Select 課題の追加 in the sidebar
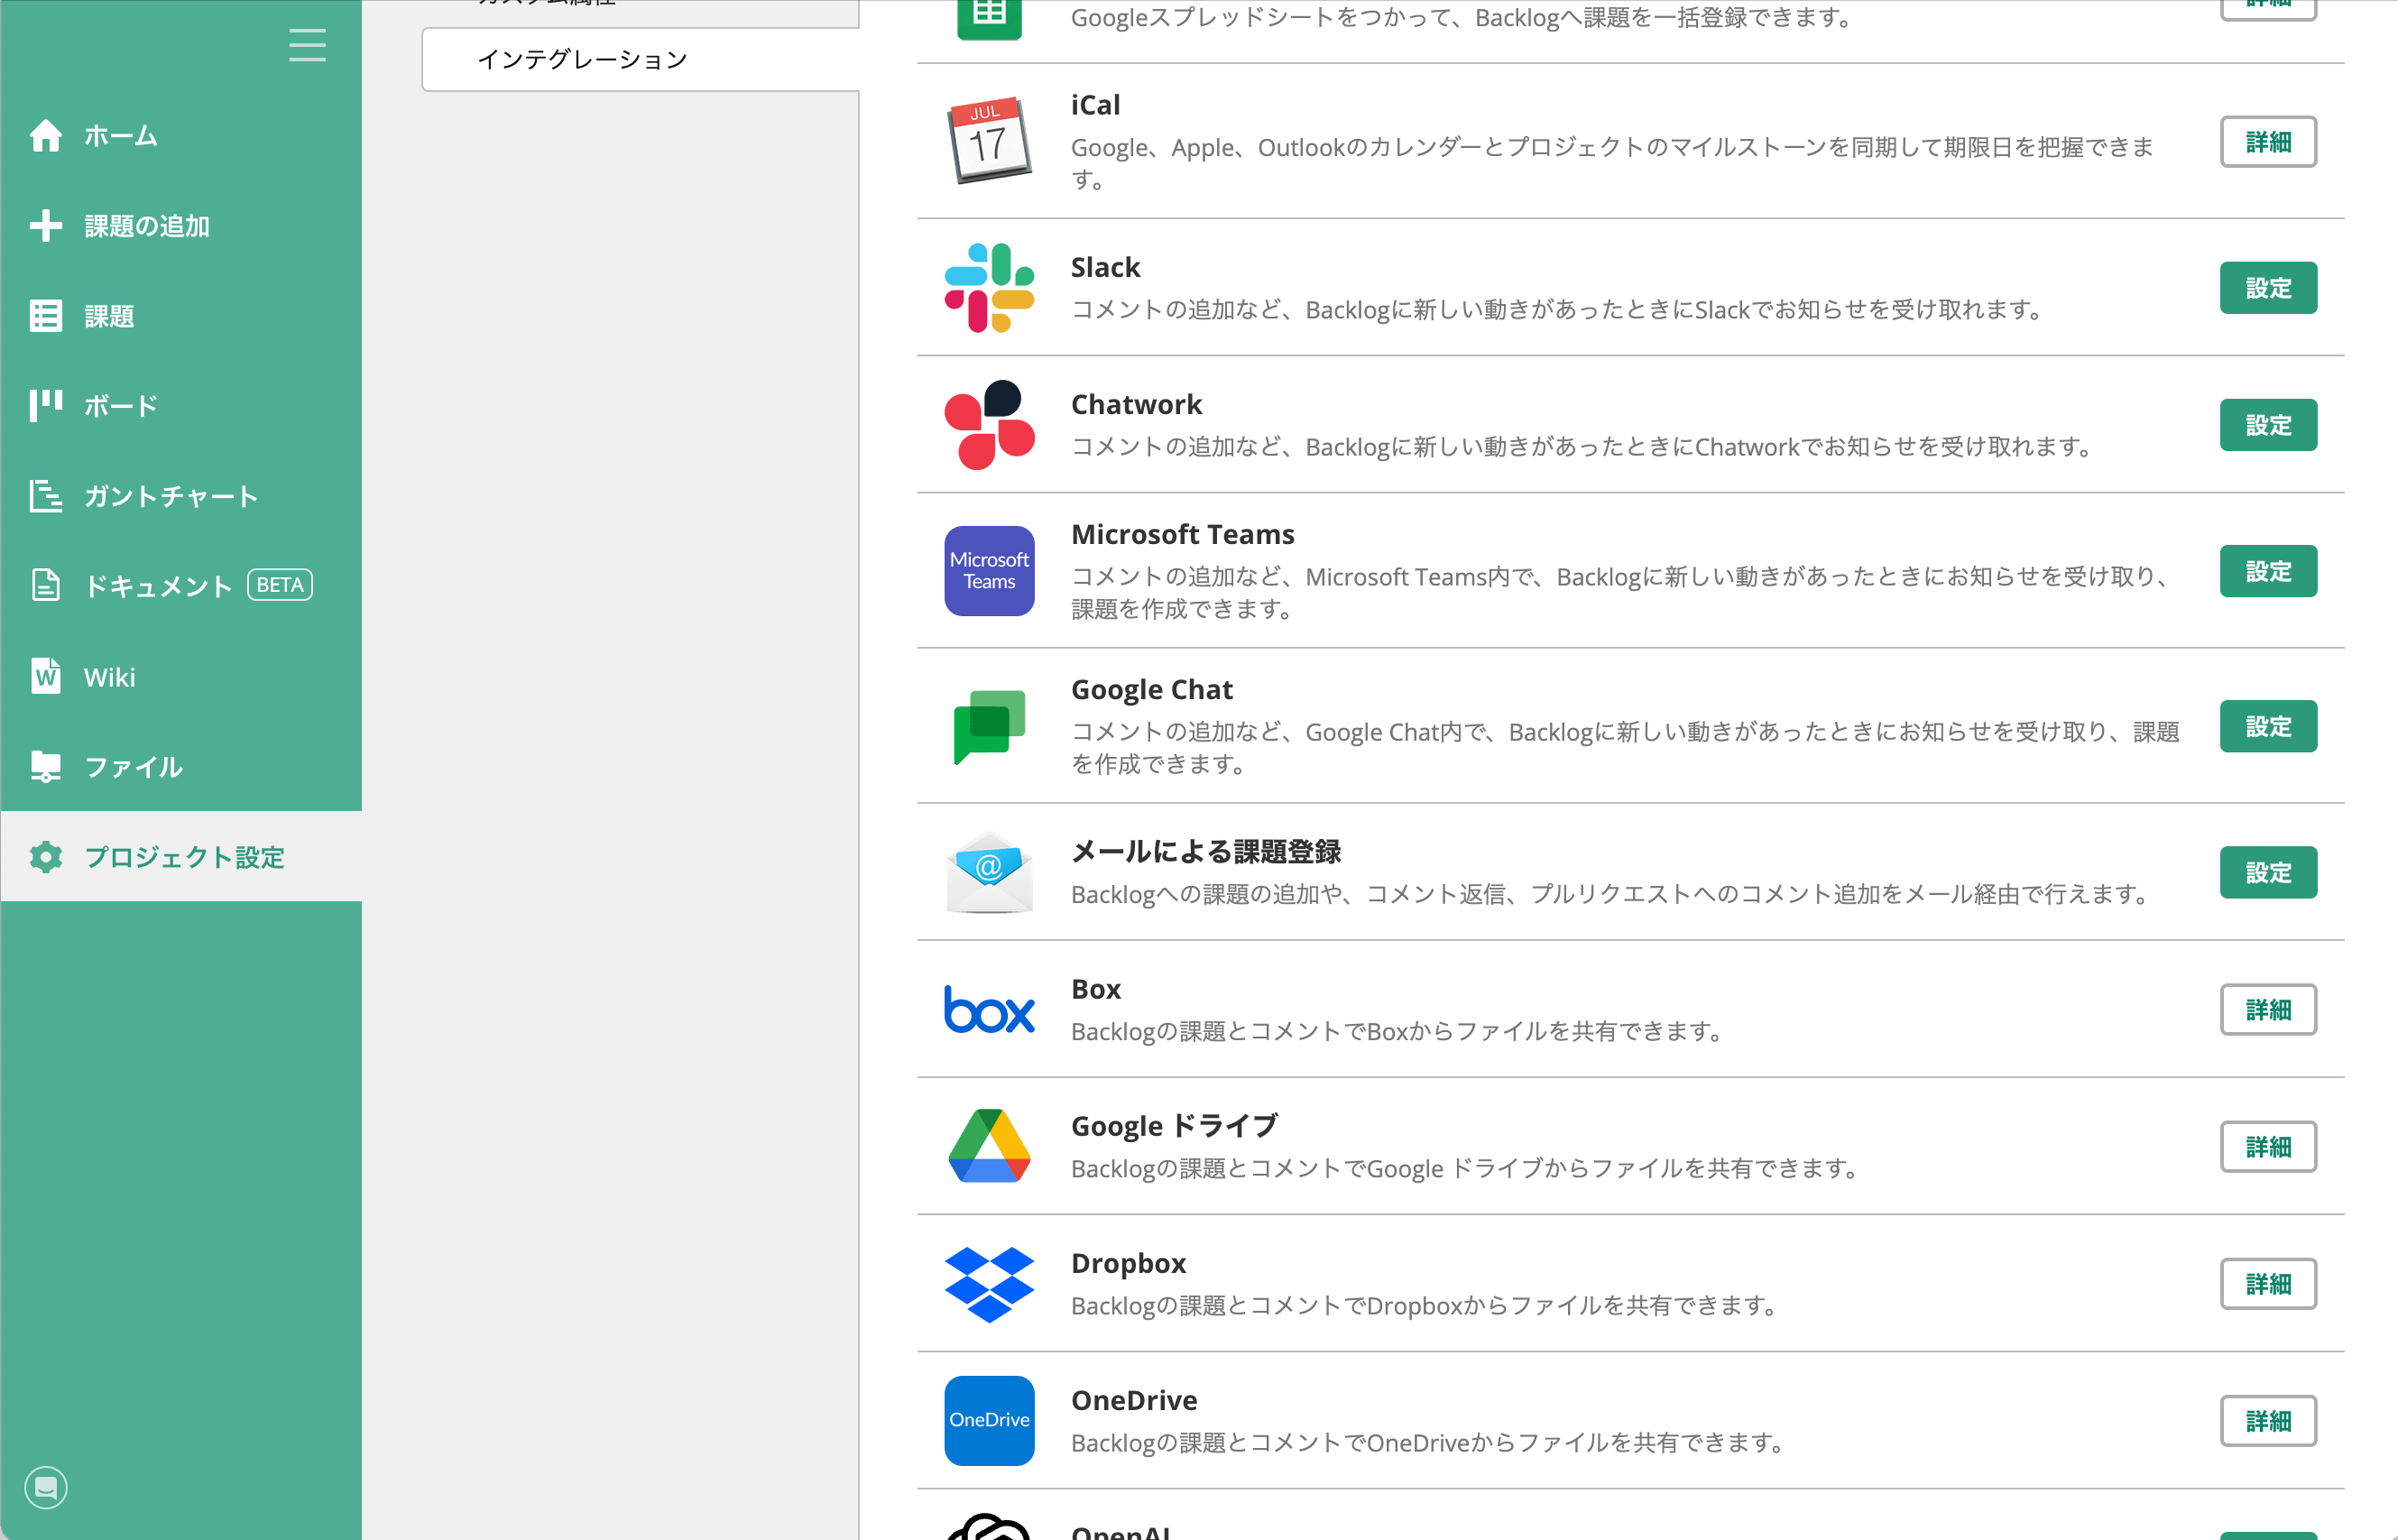This screenshot has width=2398, height=1540. (x=147, y=226)
